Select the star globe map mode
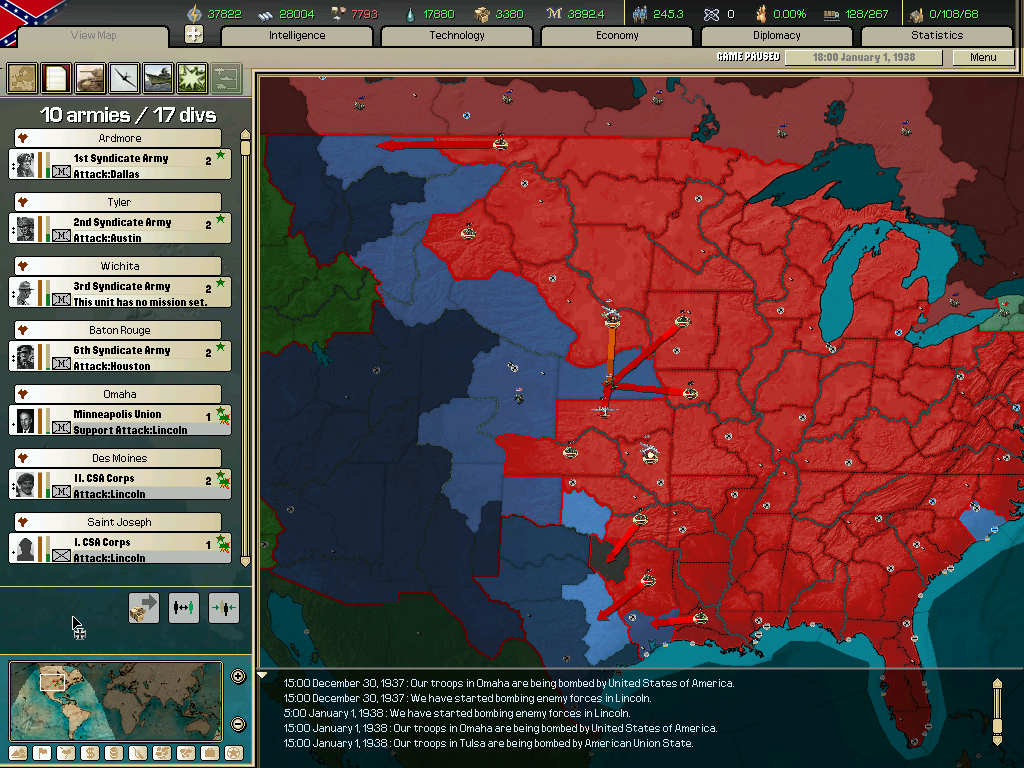 click(x=234, y=753)
